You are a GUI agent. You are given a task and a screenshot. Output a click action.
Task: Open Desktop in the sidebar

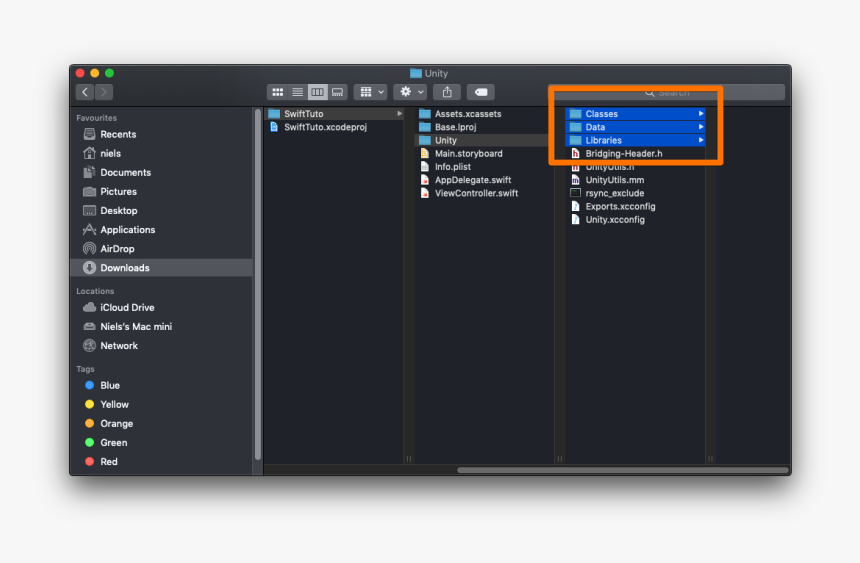point(162,211)
